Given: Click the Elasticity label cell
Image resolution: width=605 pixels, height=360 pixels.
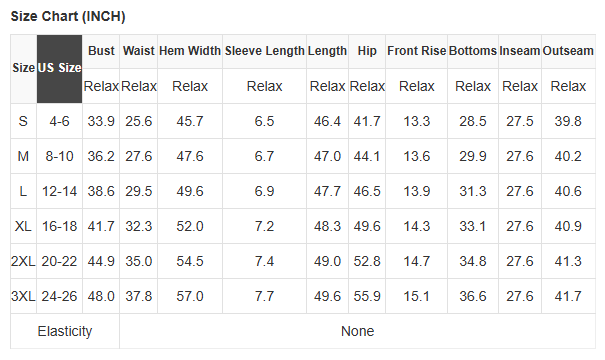Looking at the screenshot, I should coord(65,331).
